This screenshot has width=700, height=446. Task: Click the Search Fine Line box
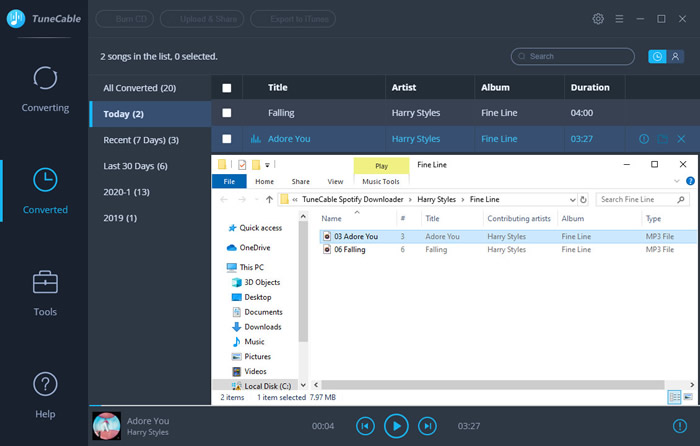pyautogui.click(x=642, y=200)
